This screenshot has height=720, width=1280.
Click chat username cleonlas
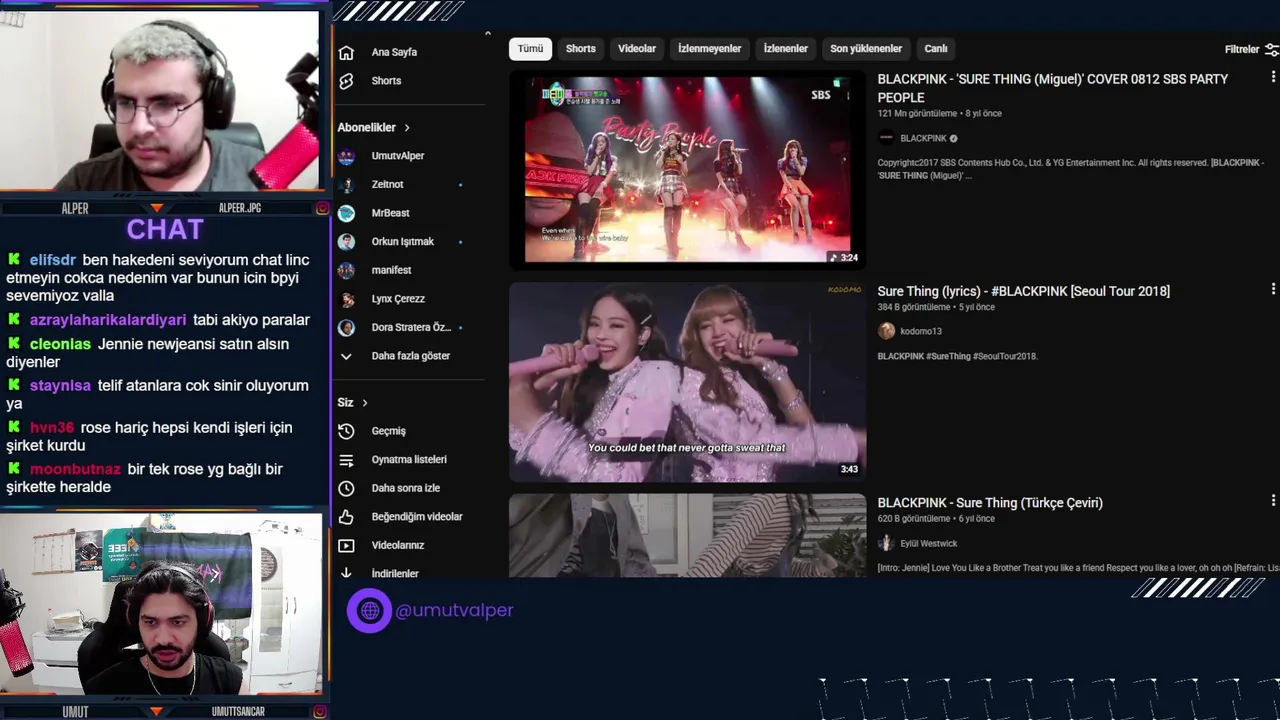pyautogui.click(x=60, y=344)
